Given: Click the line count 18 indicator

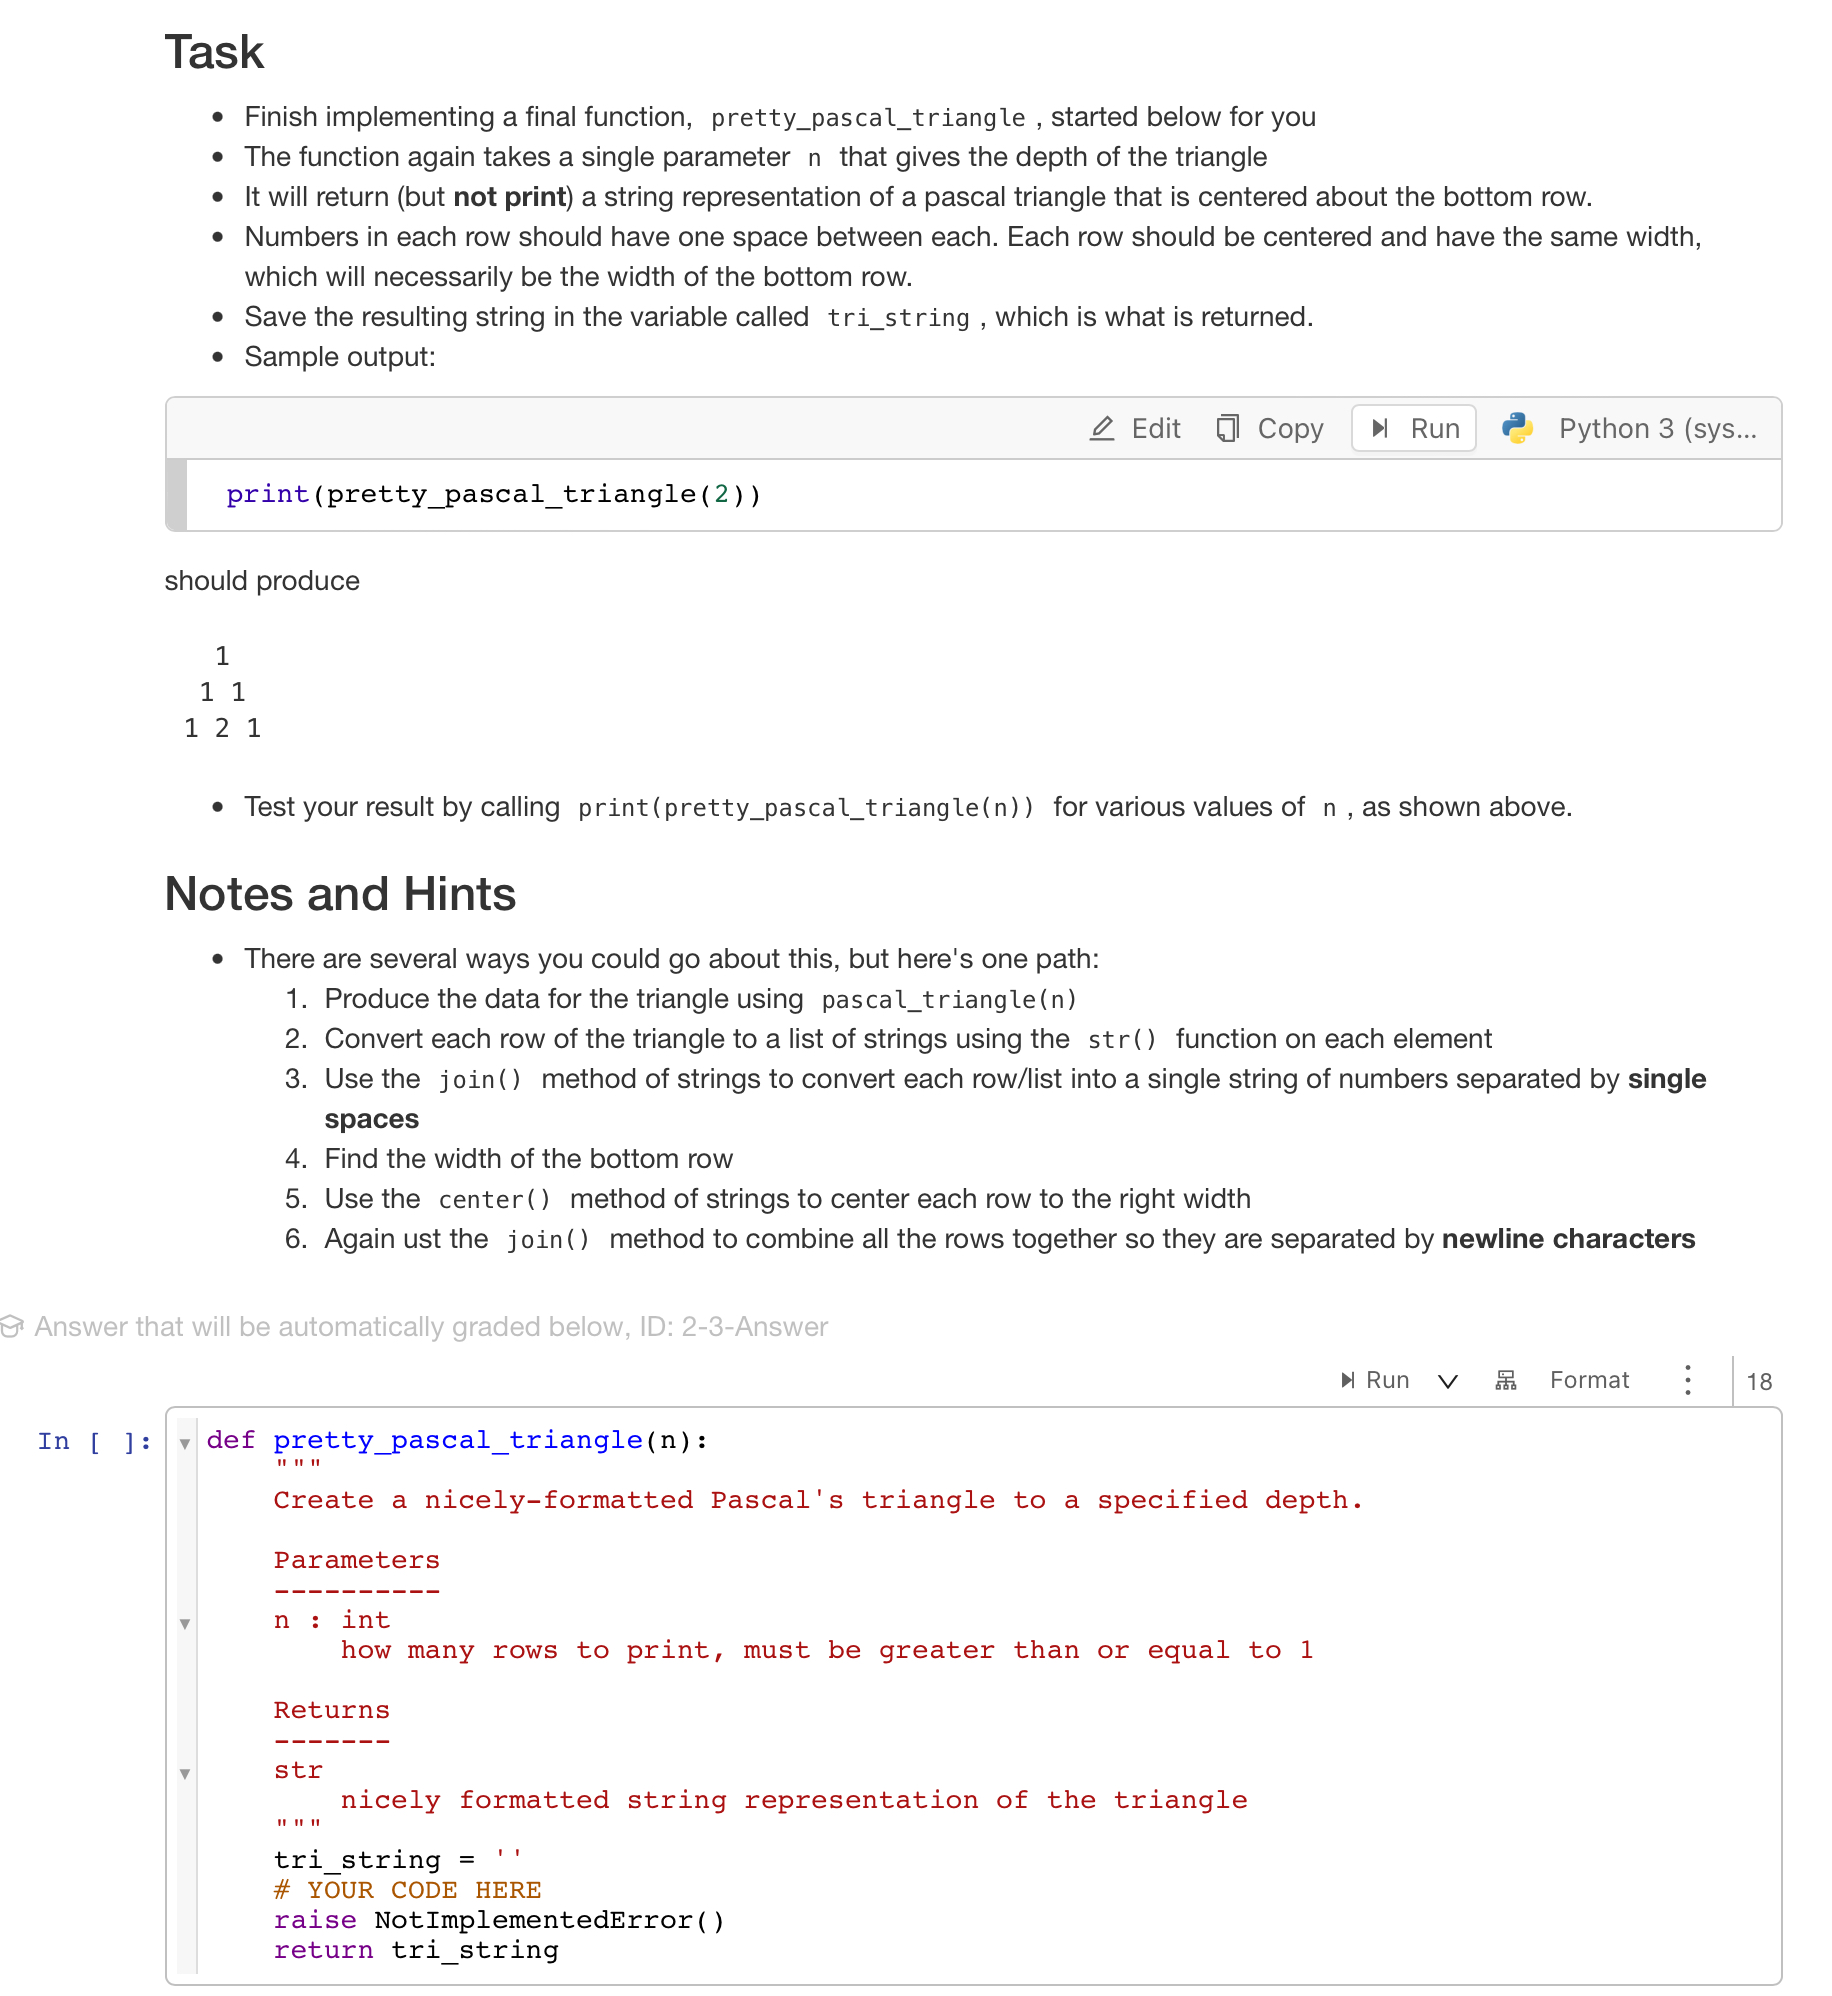Looking at the screenshot, I should click(x=1759, y=1382).
